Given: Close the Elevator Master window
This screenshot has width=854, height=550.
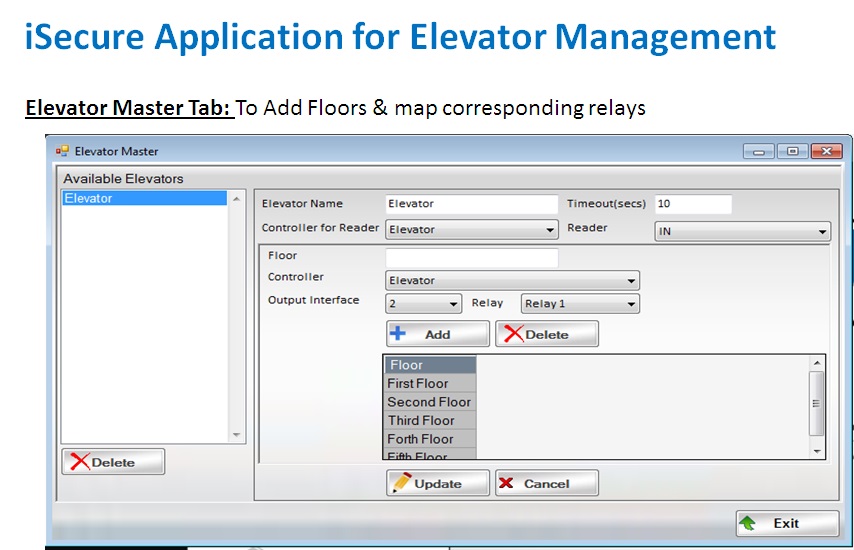Looking at the screenshot, I should tap(826, 151).
